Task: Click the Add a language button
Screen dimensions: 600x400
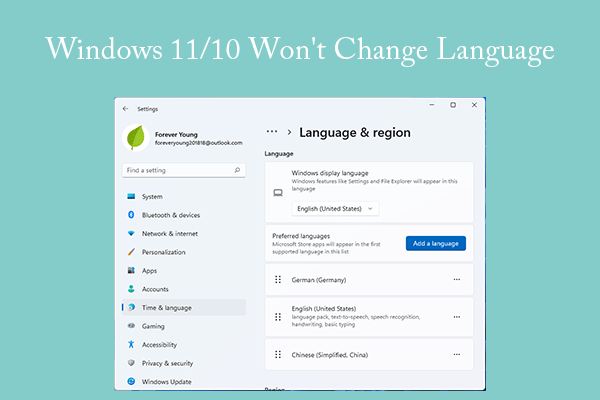Action: (436, 243)
